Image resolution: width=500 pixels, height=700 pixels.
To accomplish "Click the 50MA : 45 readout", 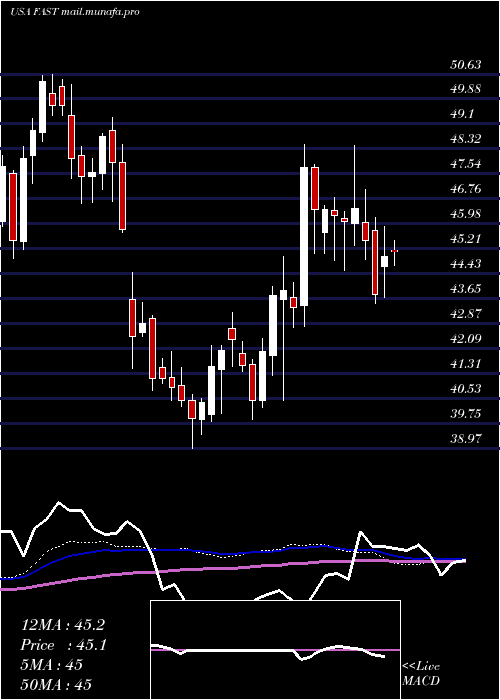I will [x=56, y=684].
